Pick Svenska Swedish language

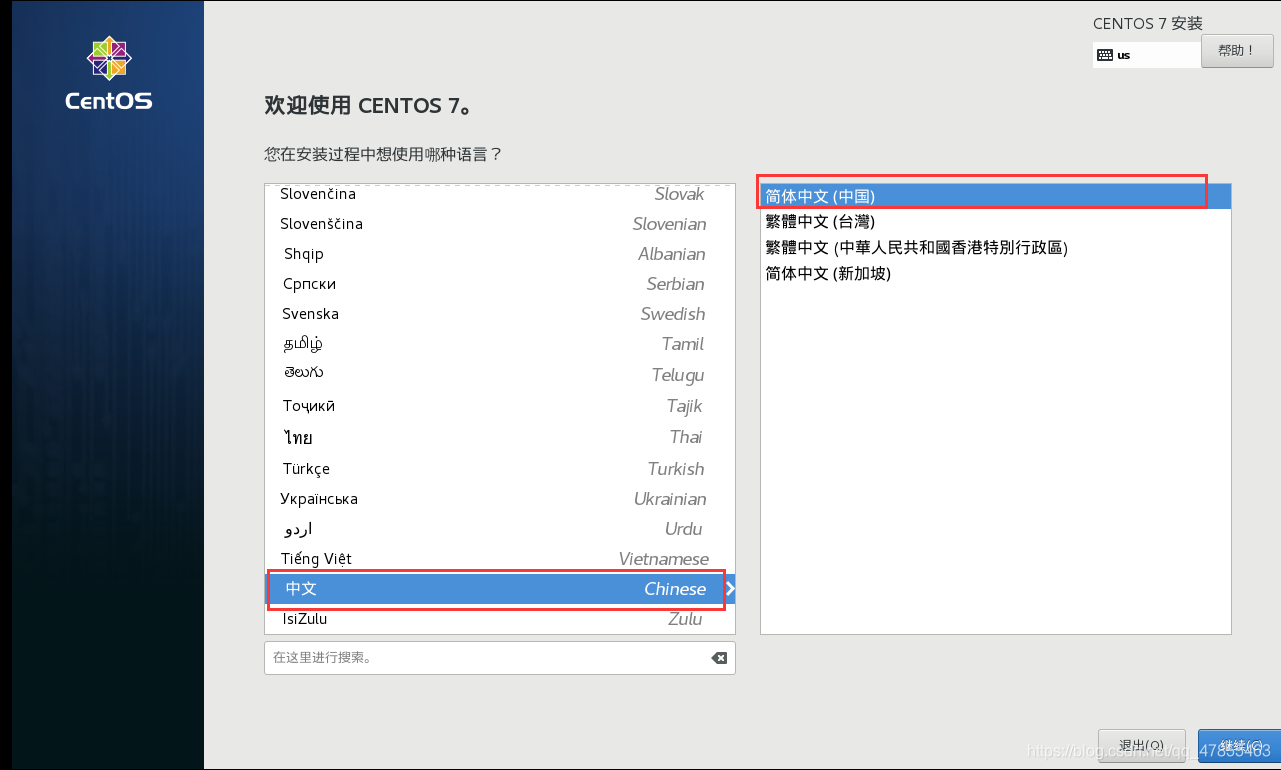500,314
